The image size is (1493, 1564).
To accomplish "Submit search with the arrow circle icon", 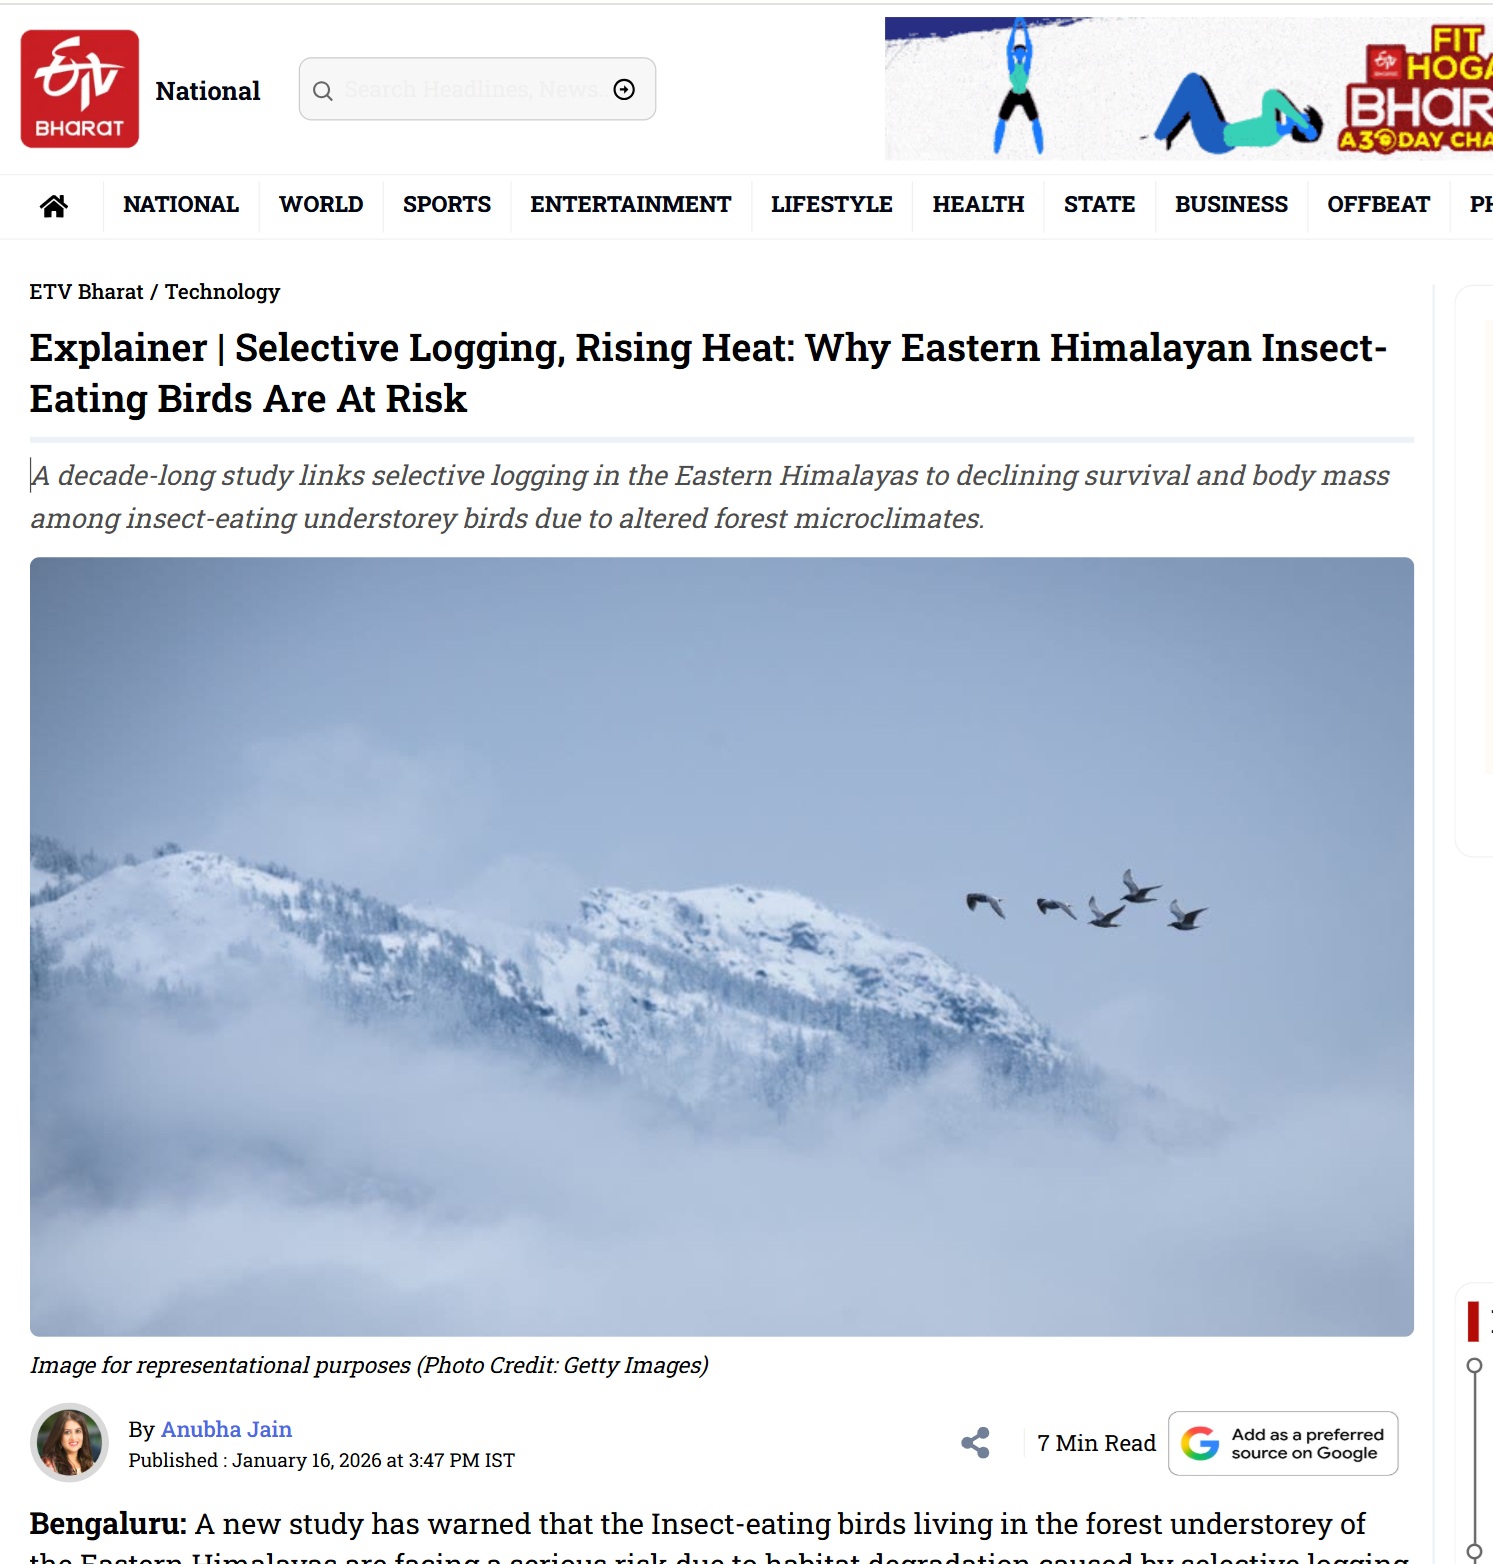I will (x=624, y=90).
